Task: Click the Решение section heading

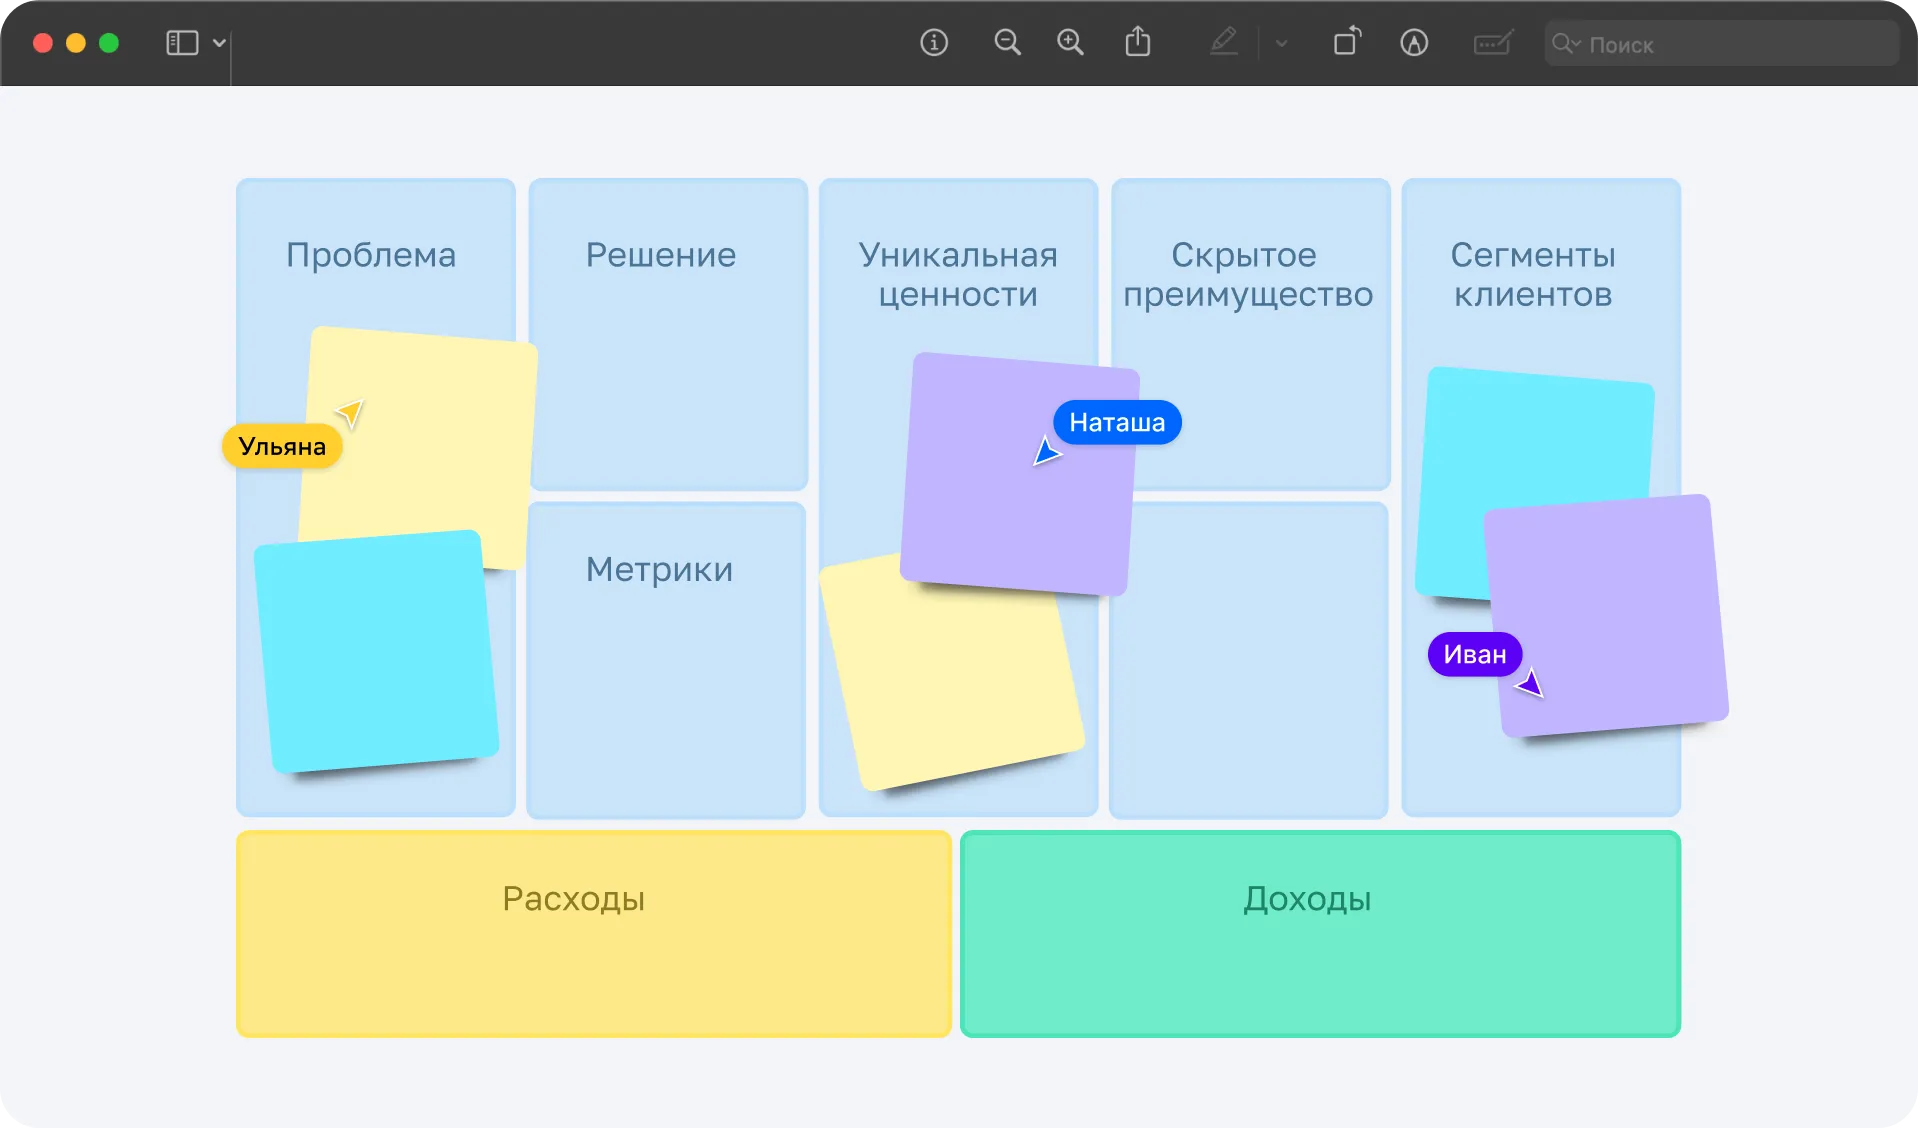Action: [x=660, y=255]
